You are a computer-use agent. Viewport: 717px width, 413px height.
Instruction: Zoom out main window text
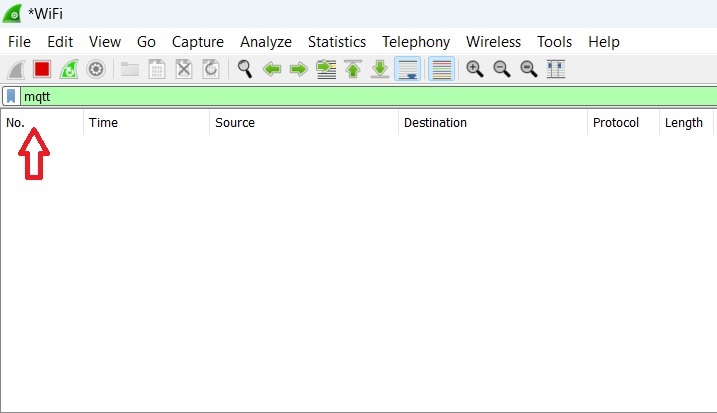click(502, 70)
